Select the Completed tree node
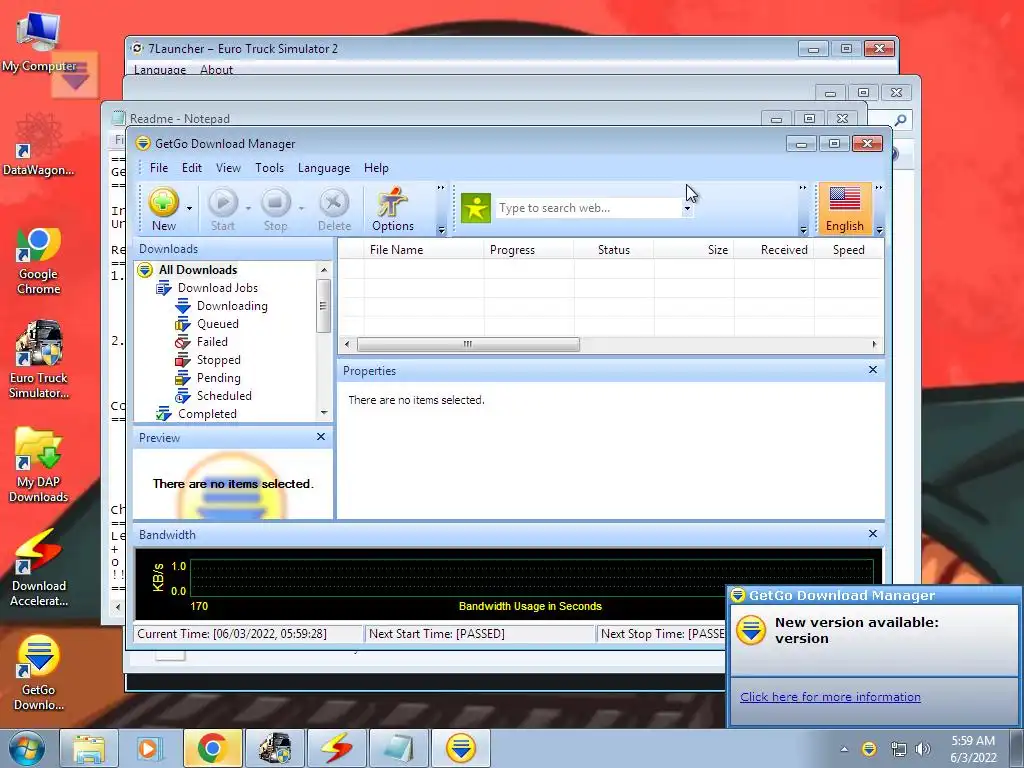The image size is (1024, 768). click(207, 414)
